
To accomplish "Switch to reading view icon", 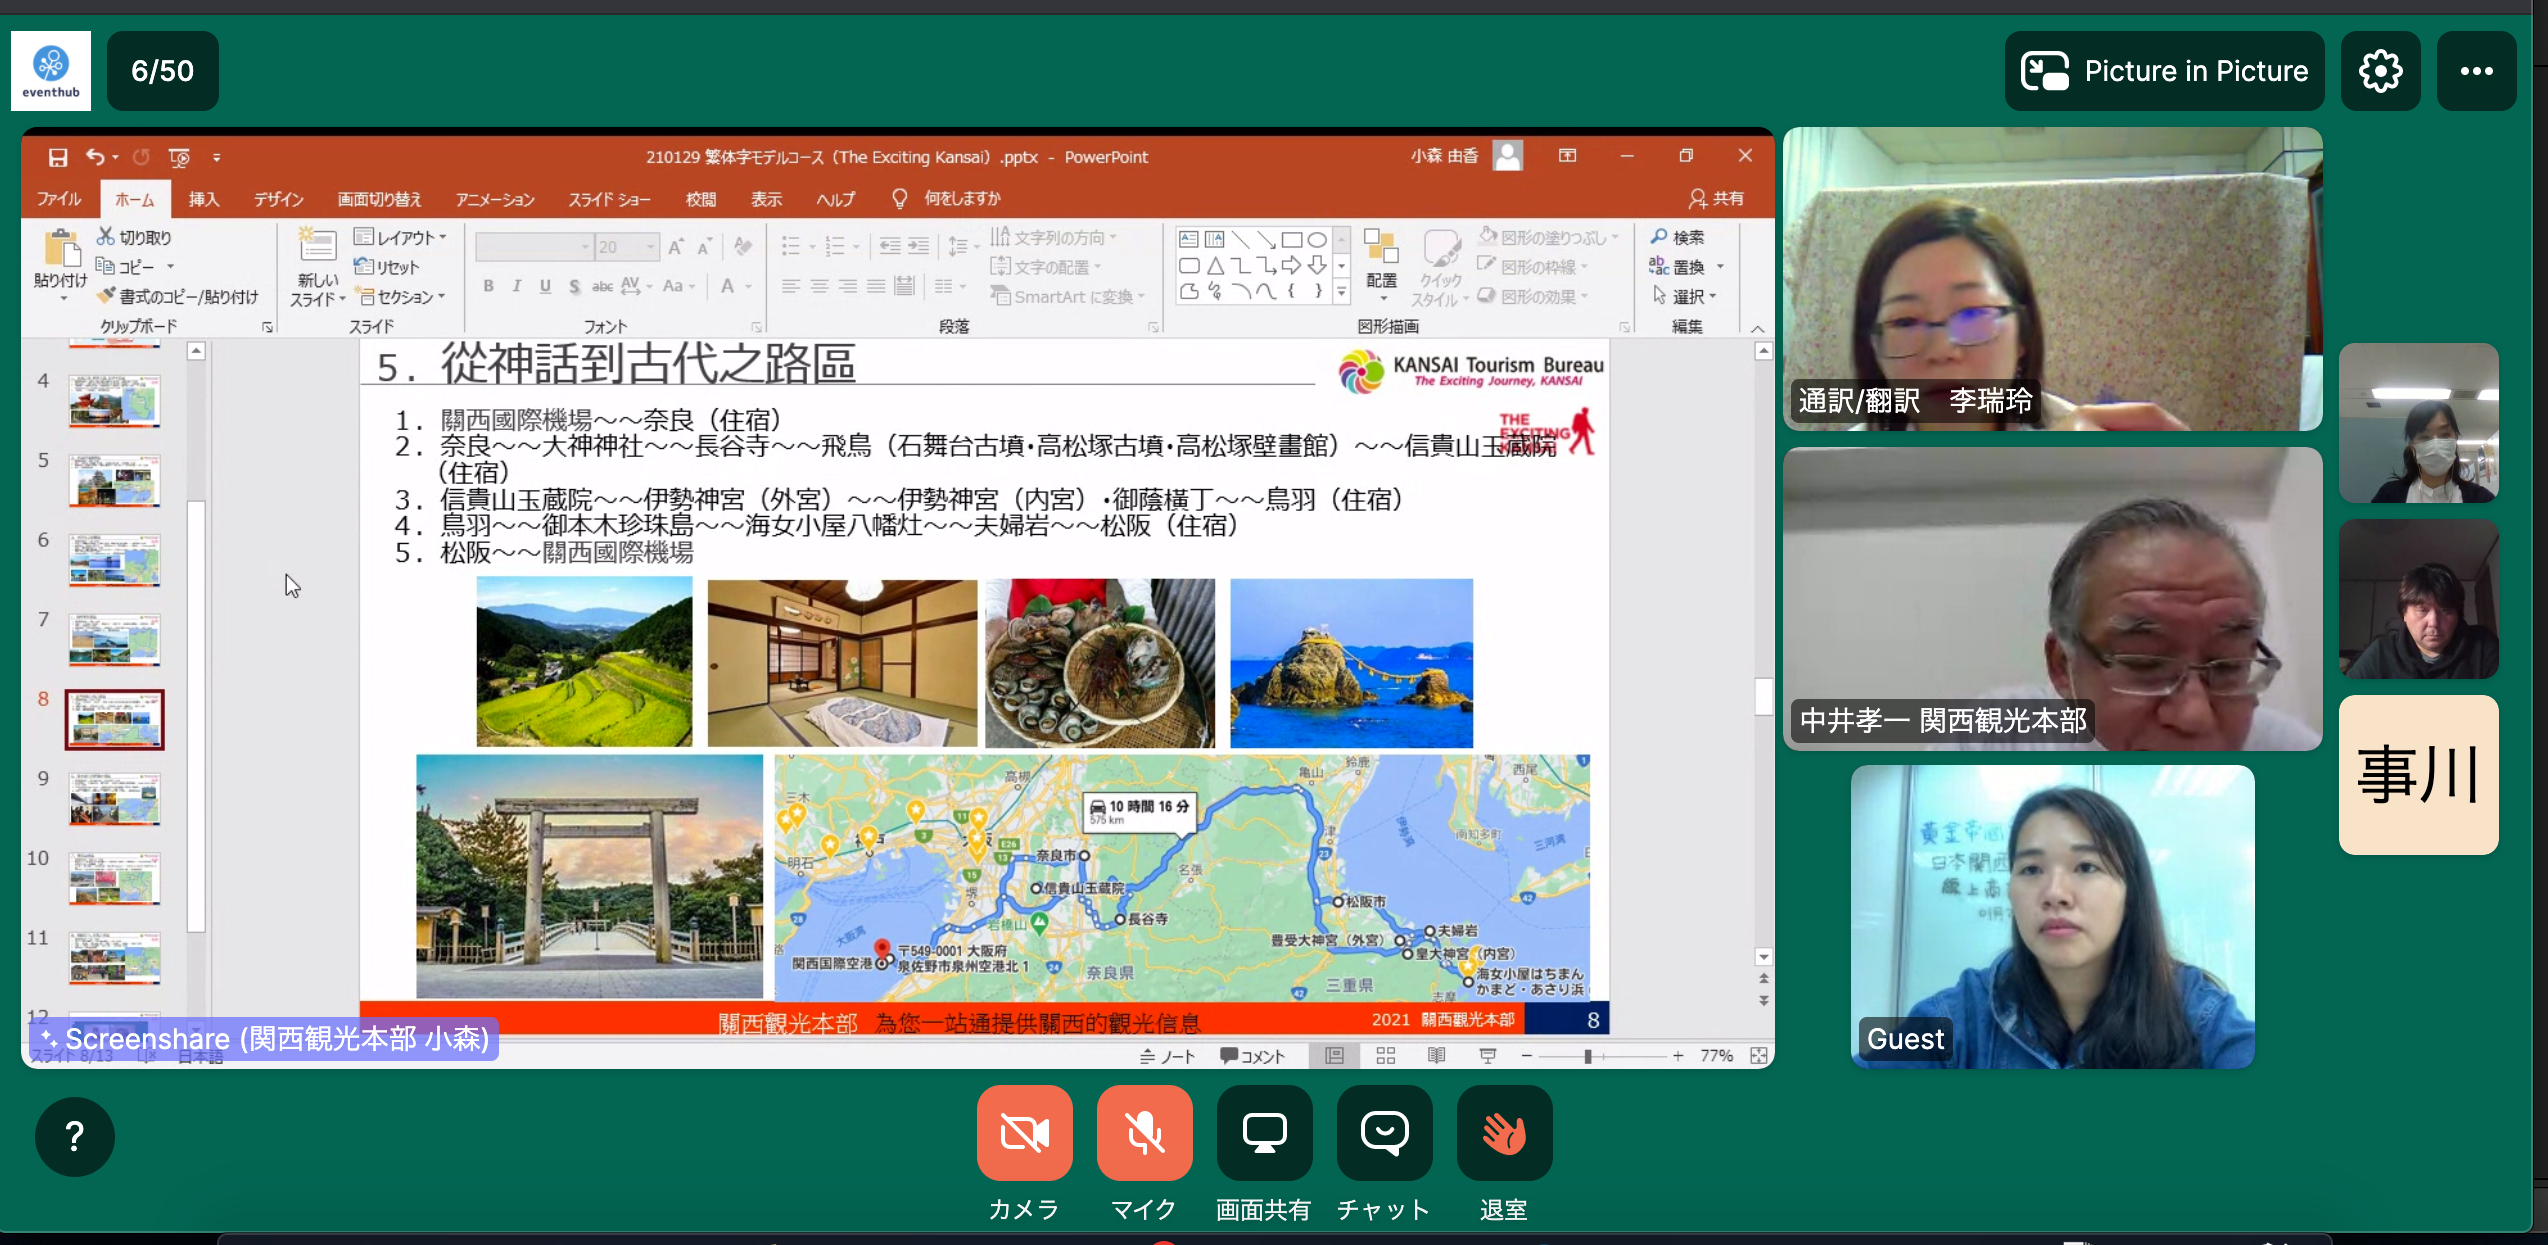I will pos(1436,1056).
